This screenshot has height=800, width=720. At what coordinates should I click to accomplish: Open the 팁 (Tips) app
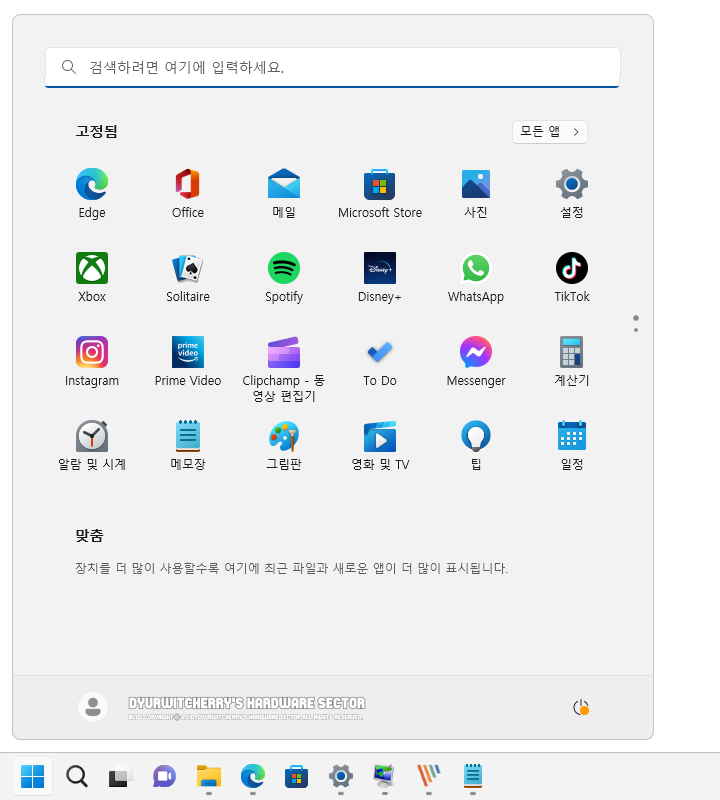476,445
